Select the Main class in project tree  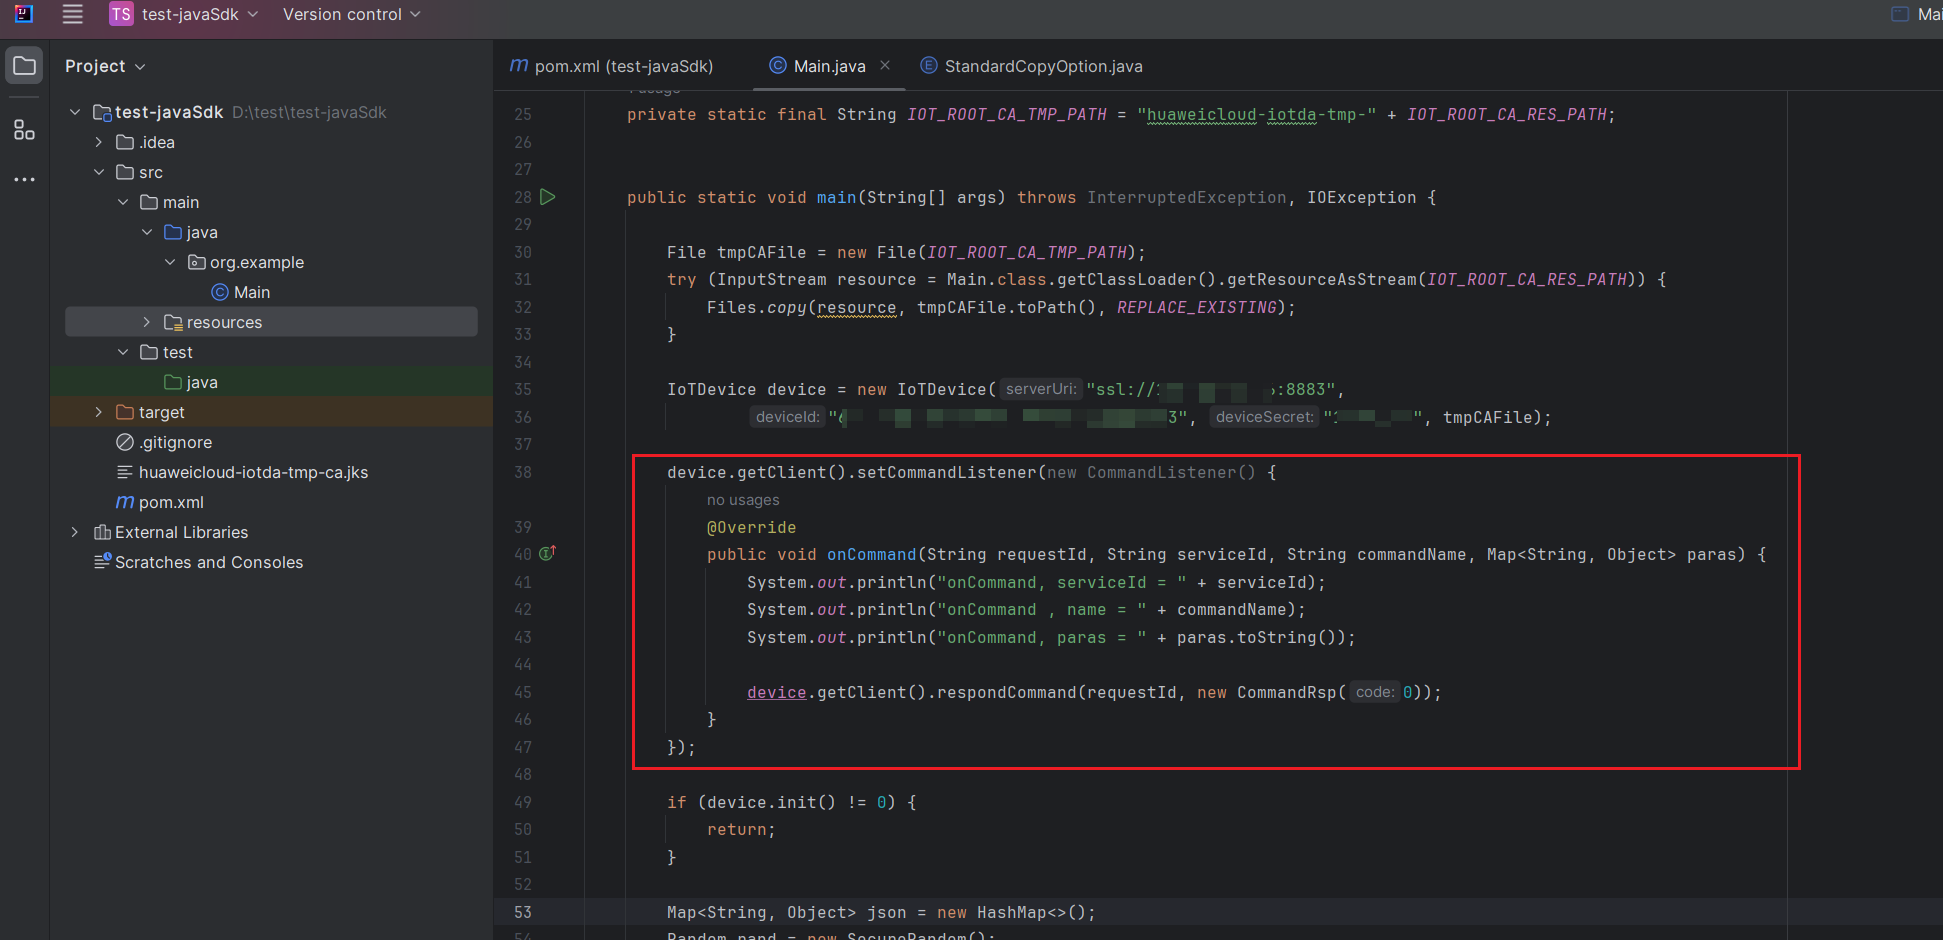[x=241, y=292]
